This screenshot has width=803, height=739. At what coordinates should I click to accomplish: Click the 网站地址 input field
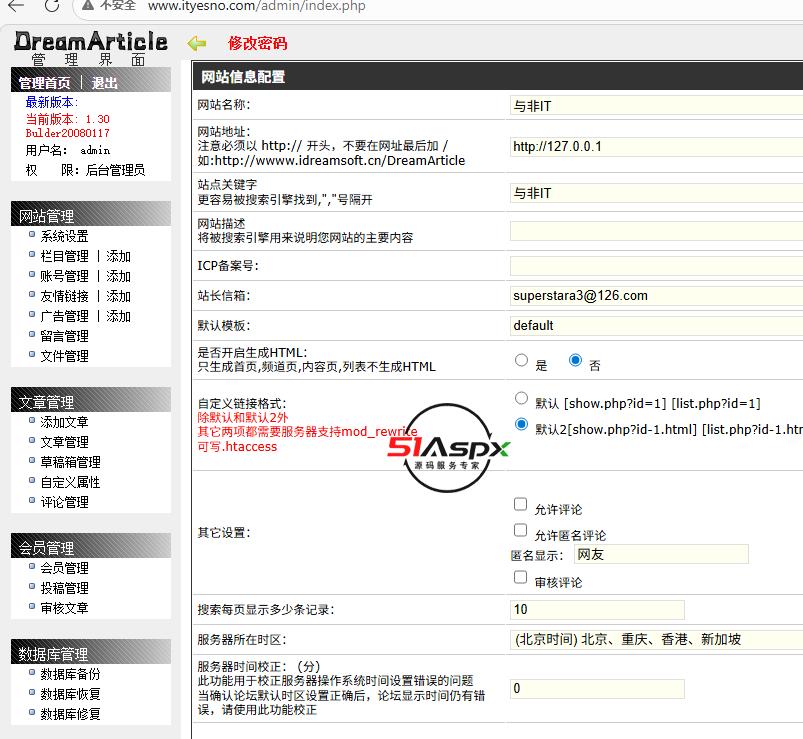click(x=656, y=146)
